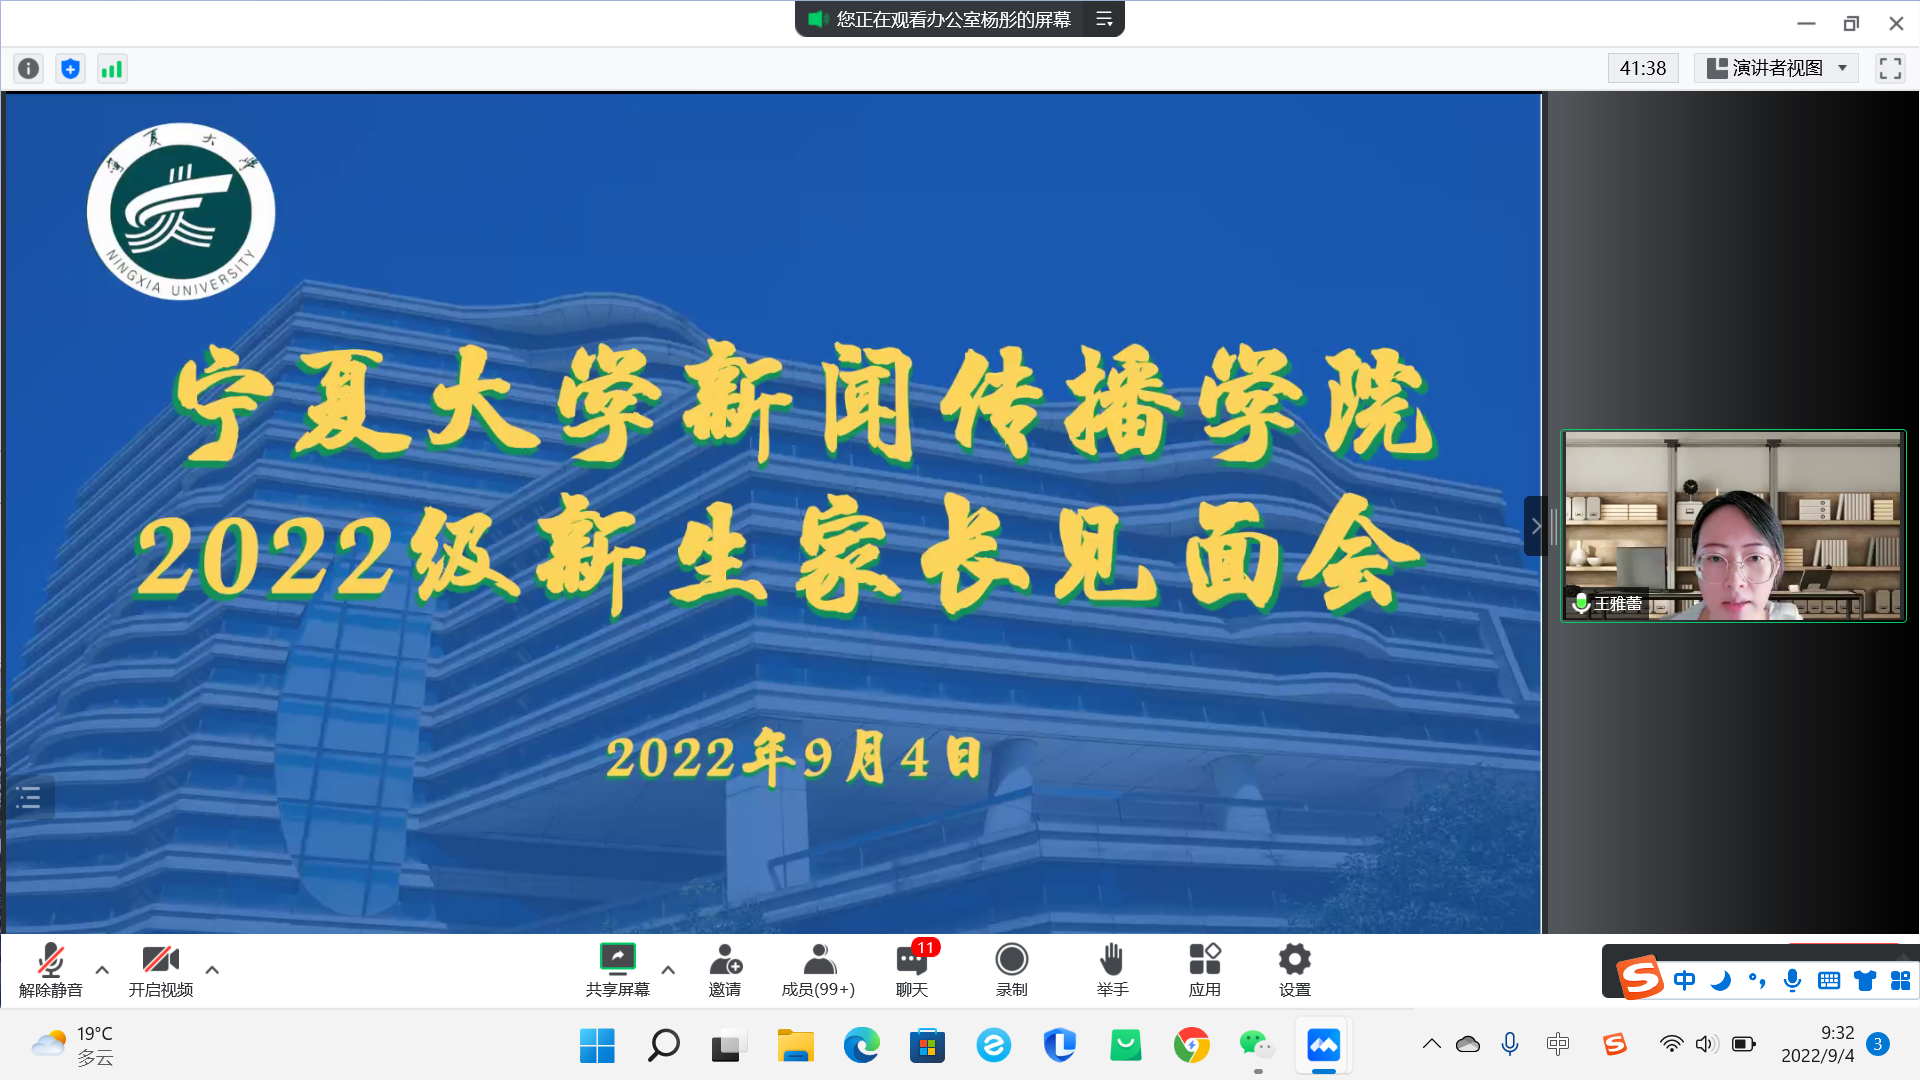Open meeting info icon
This screenshot has width=1920, height=1080.
coord(28,68)
